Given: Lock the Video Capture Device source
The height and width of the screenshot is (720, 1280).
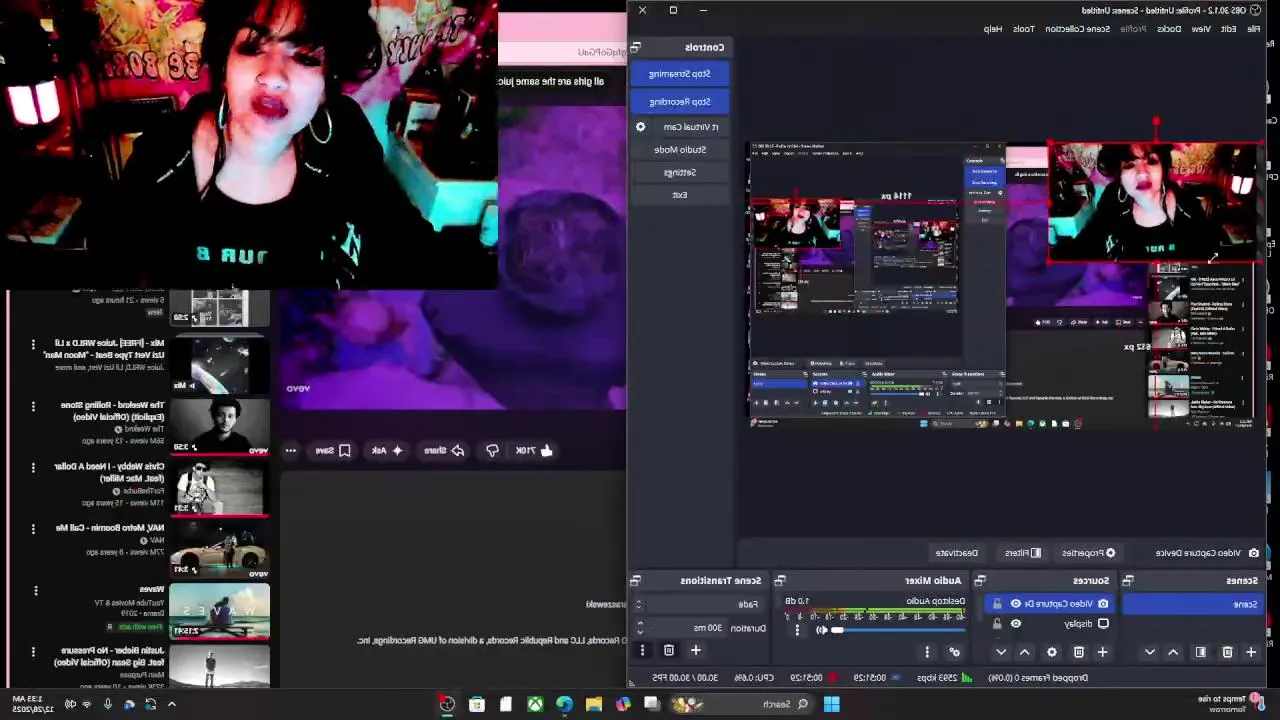Looking at the screenshot, I should point(996,603).
